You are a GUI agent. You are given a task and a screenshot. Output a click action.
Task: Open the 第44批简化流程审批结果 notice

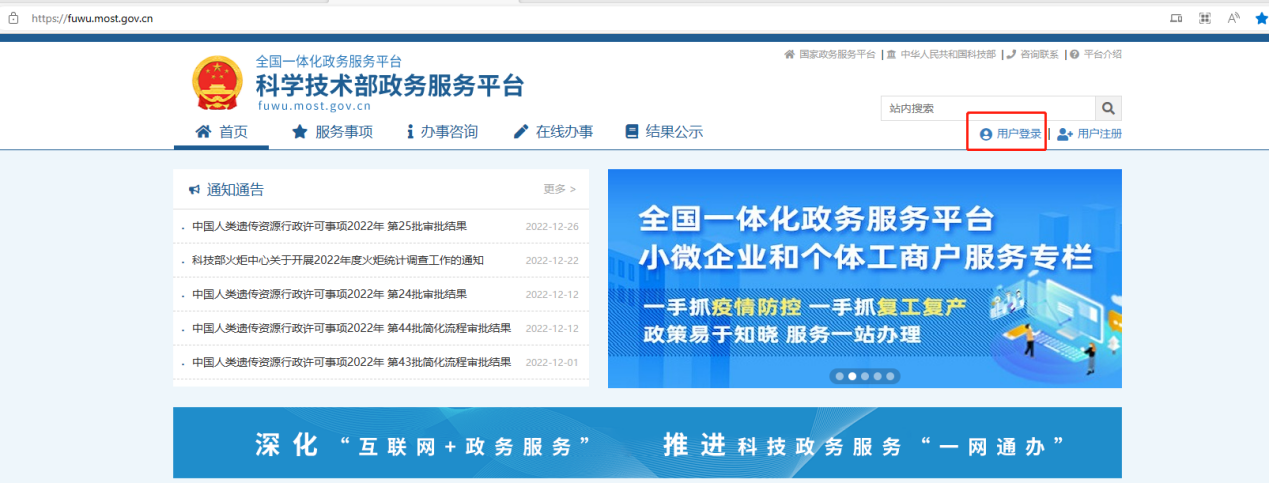pos(351,328)
